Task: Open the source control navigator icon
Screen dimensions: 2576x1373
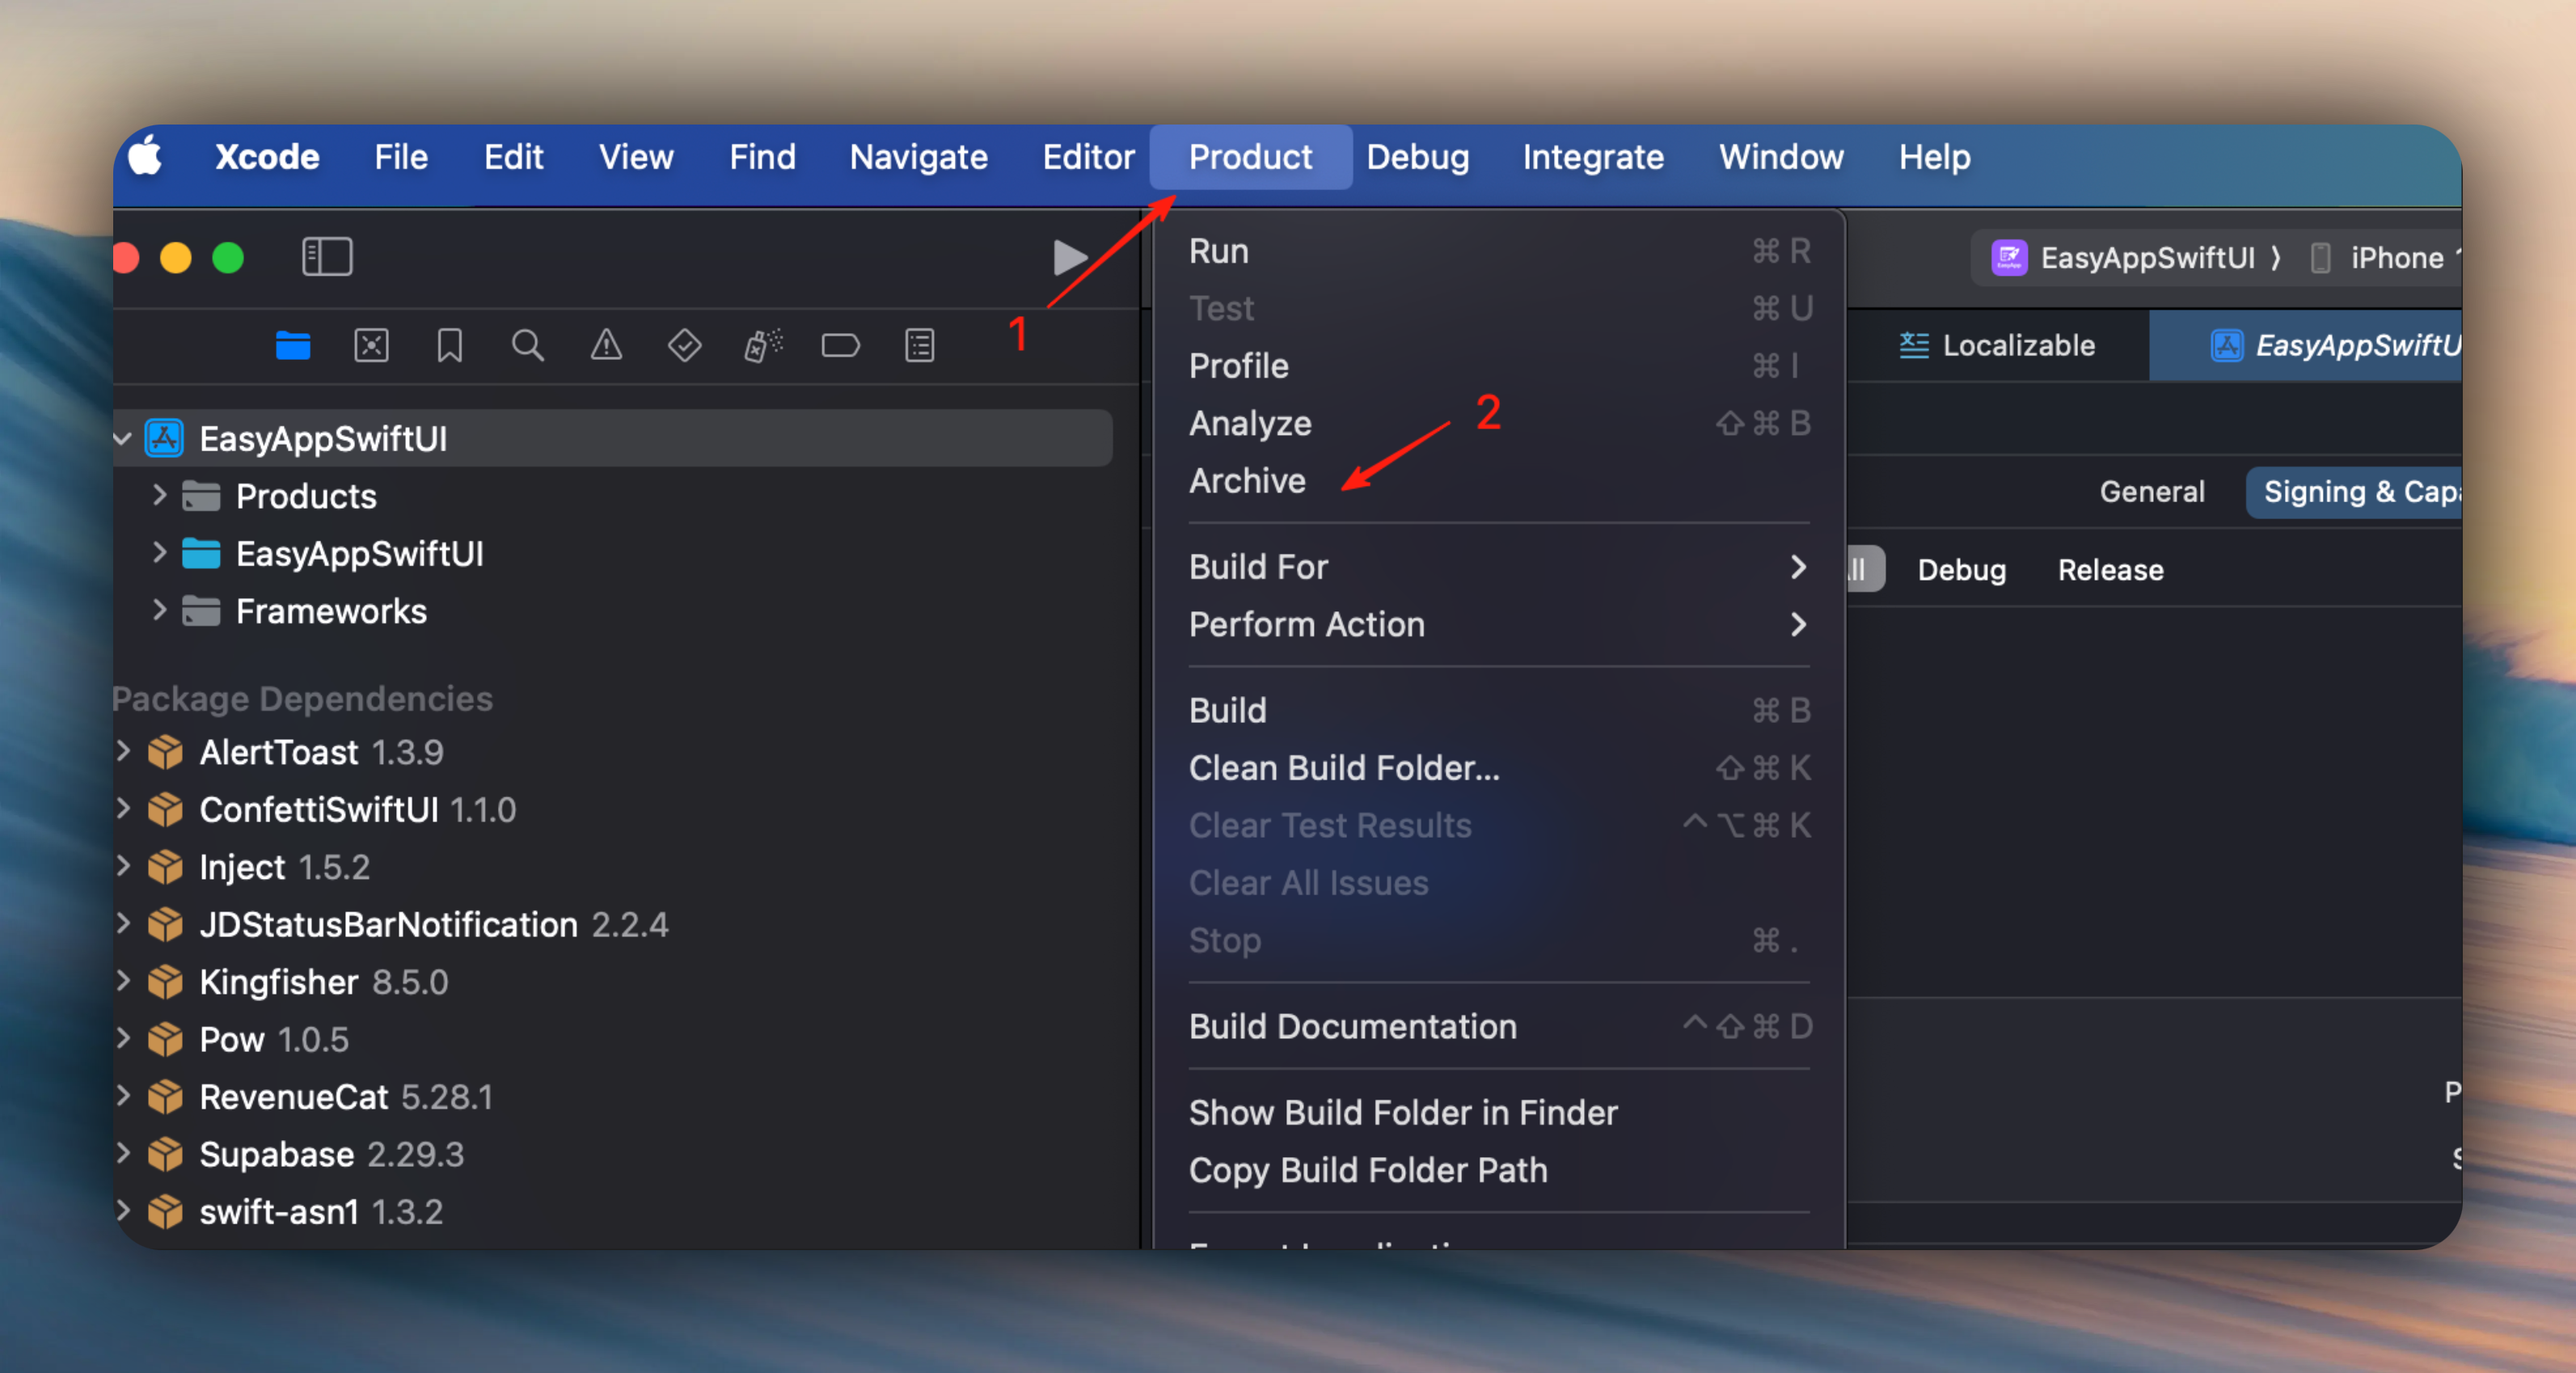Action: (371, 346)
